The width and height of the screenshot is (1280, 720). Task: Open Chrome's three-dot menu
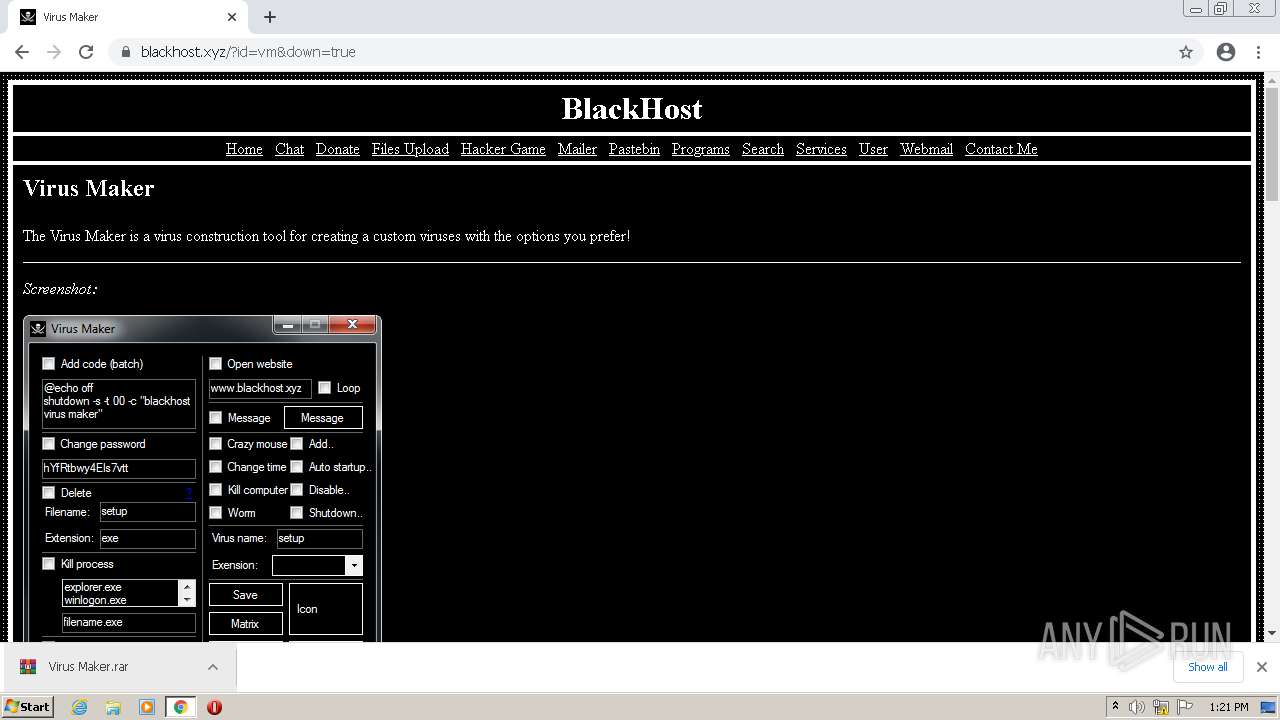coord(1260,52)
